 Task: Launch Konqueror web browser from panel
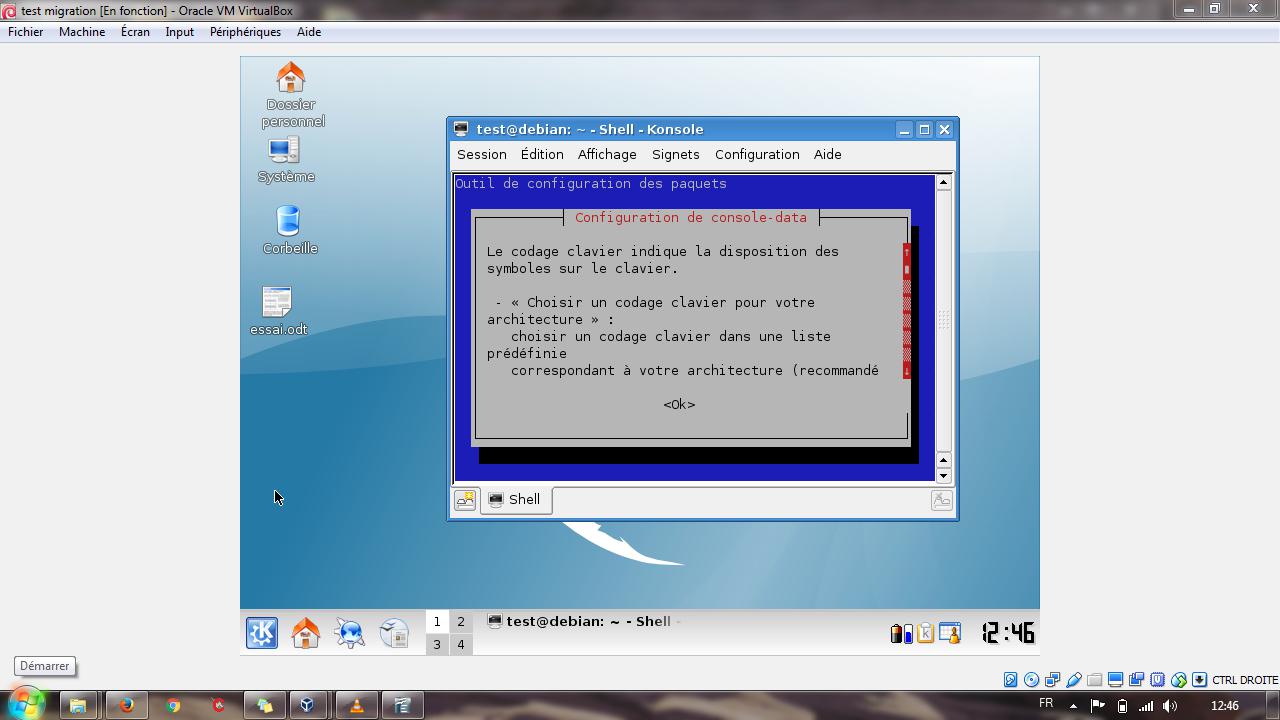click(349, 633)
